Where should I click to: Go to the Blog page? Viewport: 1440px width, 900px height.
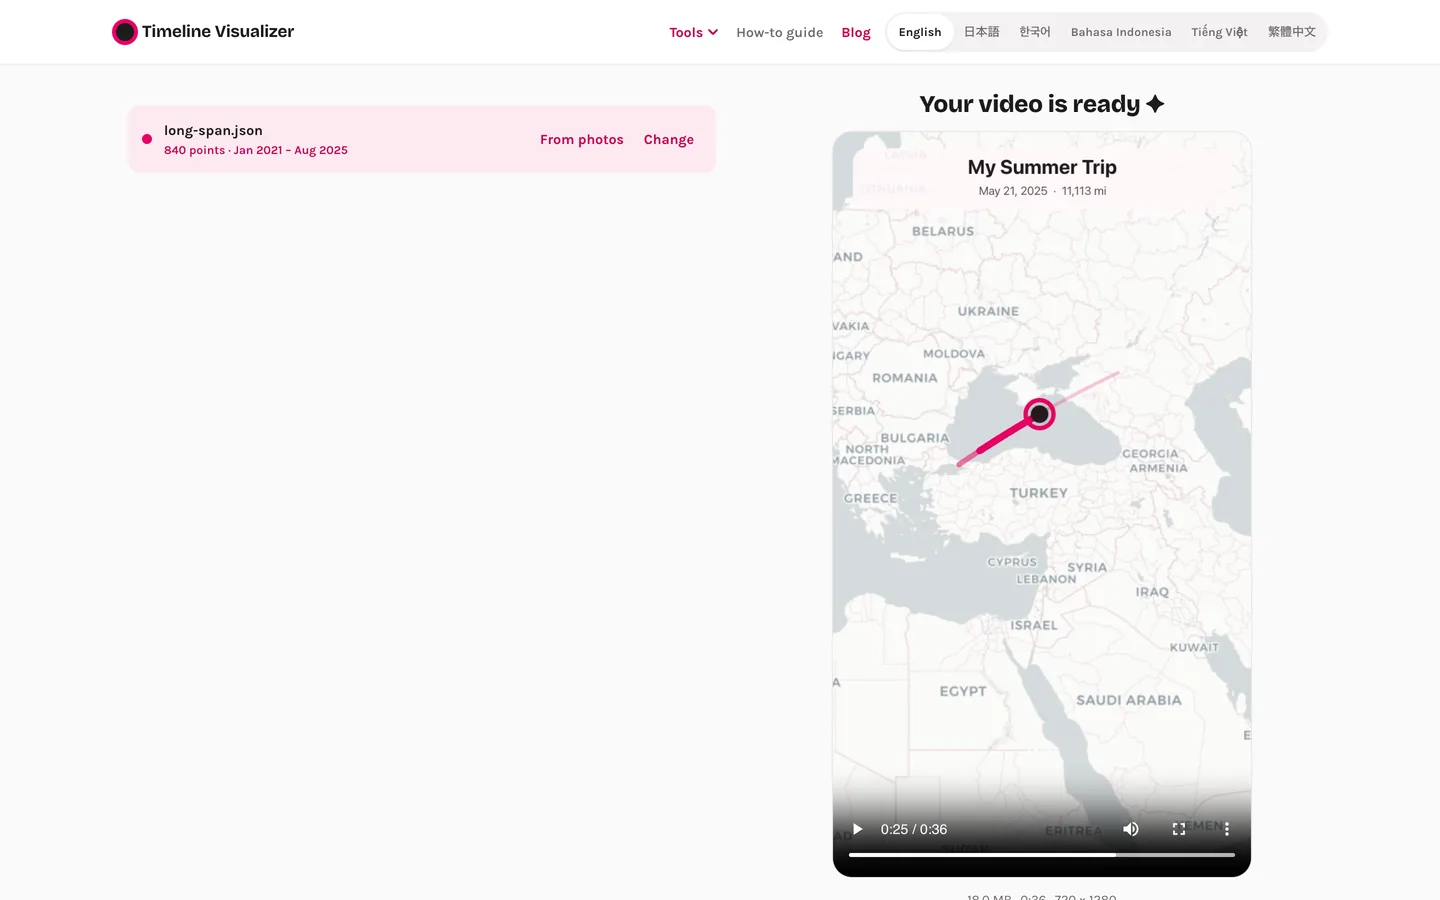[x=856, y=32]
